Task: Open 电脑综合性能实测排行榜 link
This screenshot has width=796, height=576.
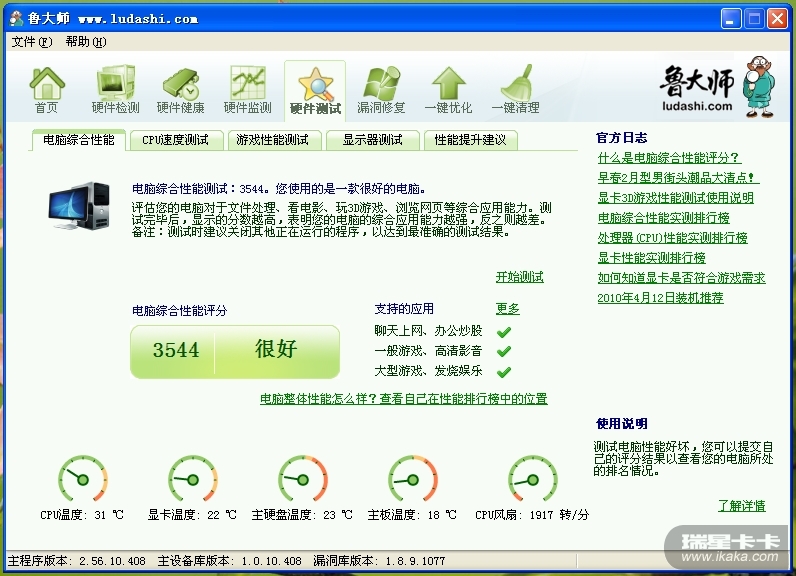Action: pyautogui.click(x=664, y=218)
